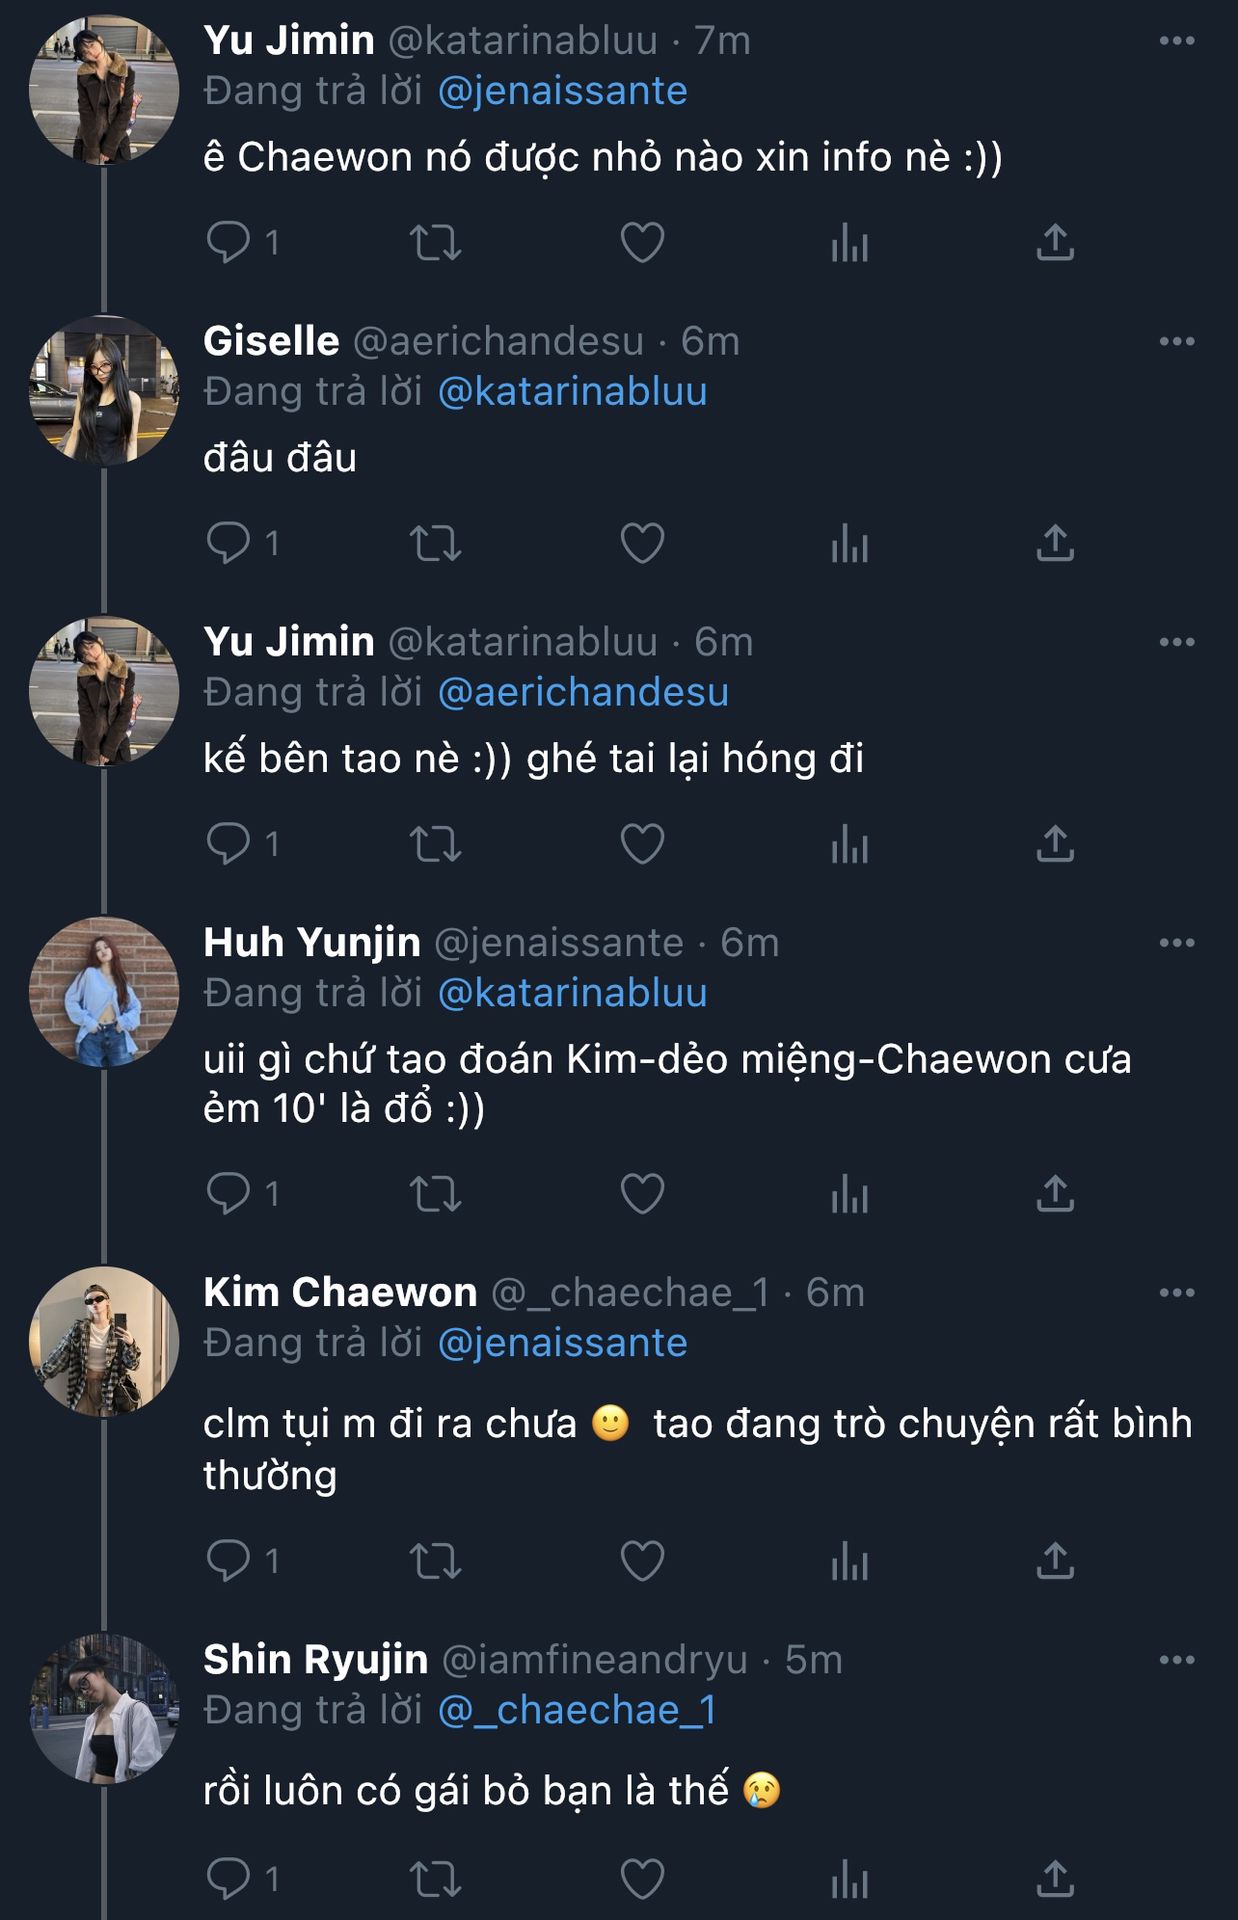Like Huh Yunjin's tweet about Kim Chaewon
Screen dimensions: 1238x1920
pos(642,1193)
